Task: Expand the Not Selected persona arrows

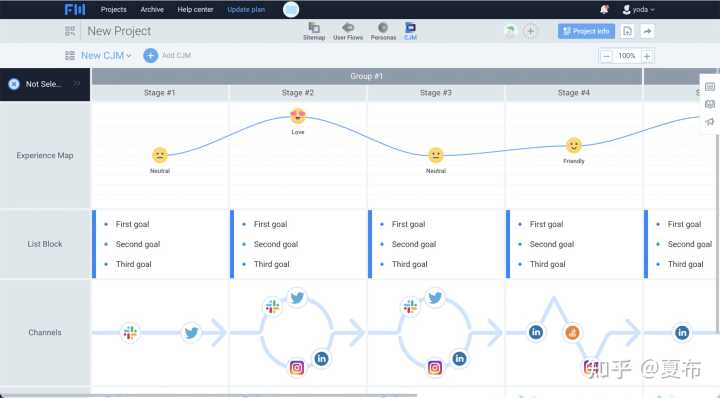Action: coord(77,84)
